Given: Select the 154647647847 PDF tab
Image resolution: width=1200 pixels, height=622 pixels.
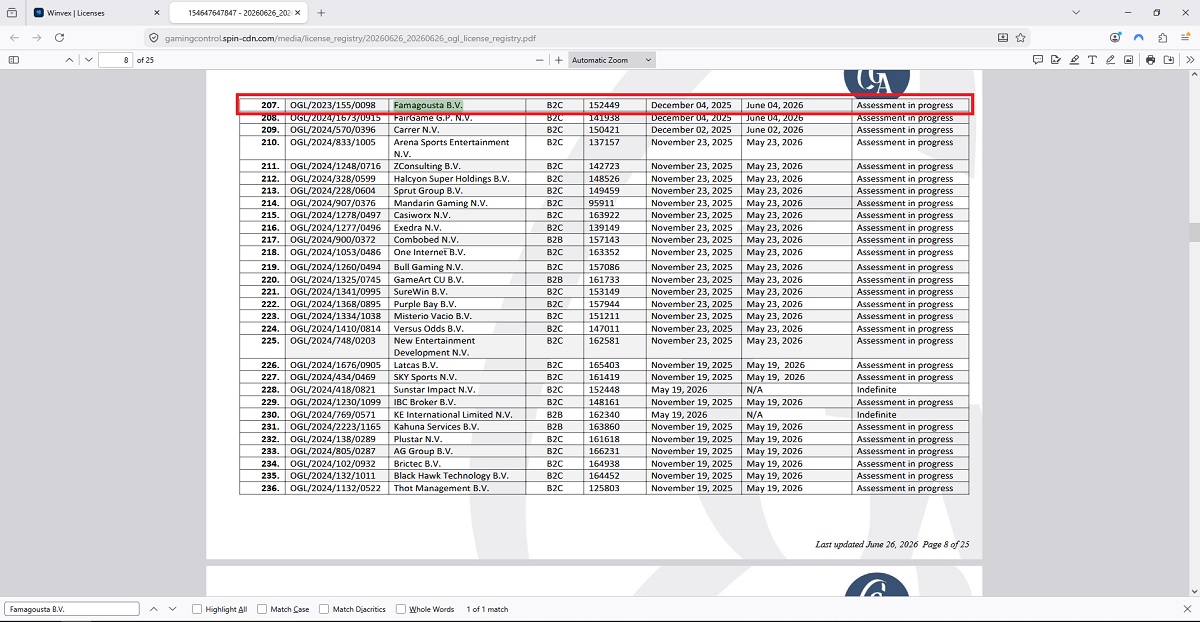Looking at the screenshot, I should (x=238, y=13).
